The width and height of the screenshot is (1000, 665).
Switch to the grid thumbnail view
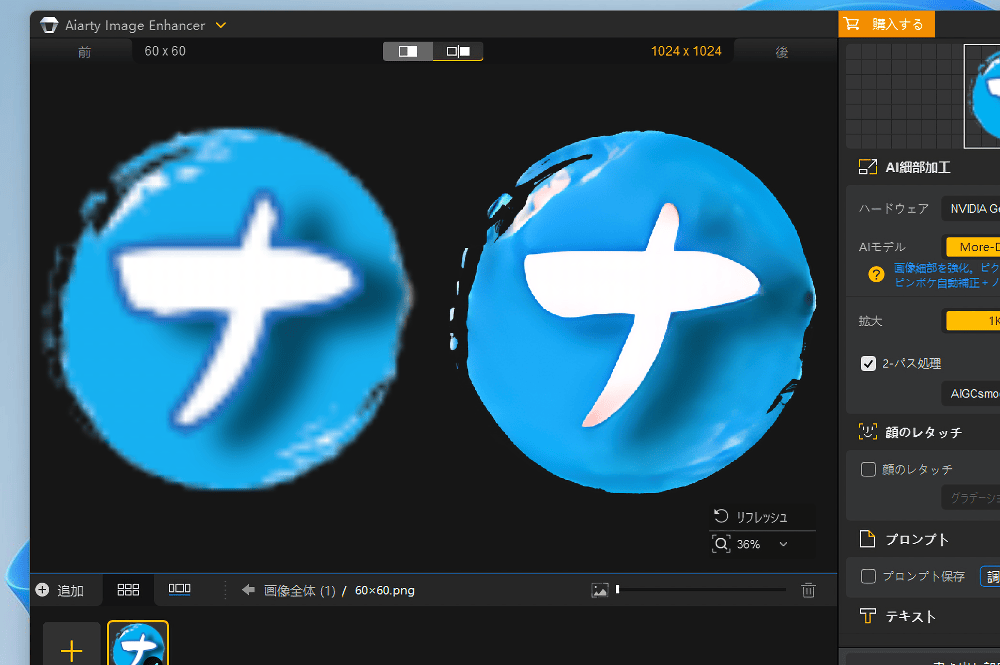point(128,590)
